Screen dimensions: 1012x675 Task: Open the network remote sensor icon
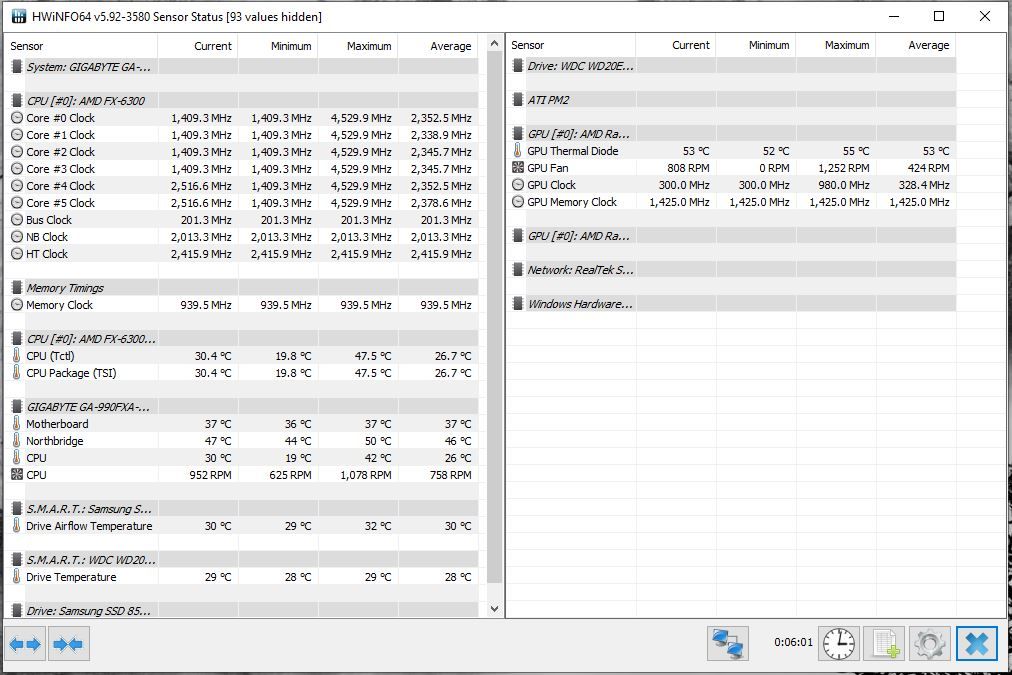tap(727, 643)
